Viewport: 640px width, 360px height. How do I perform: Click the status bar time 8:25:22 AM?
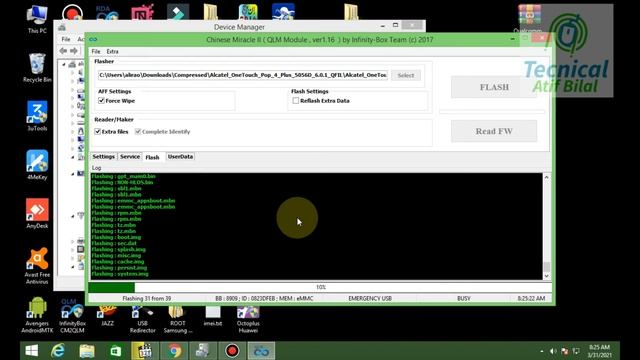click(531, 299)
